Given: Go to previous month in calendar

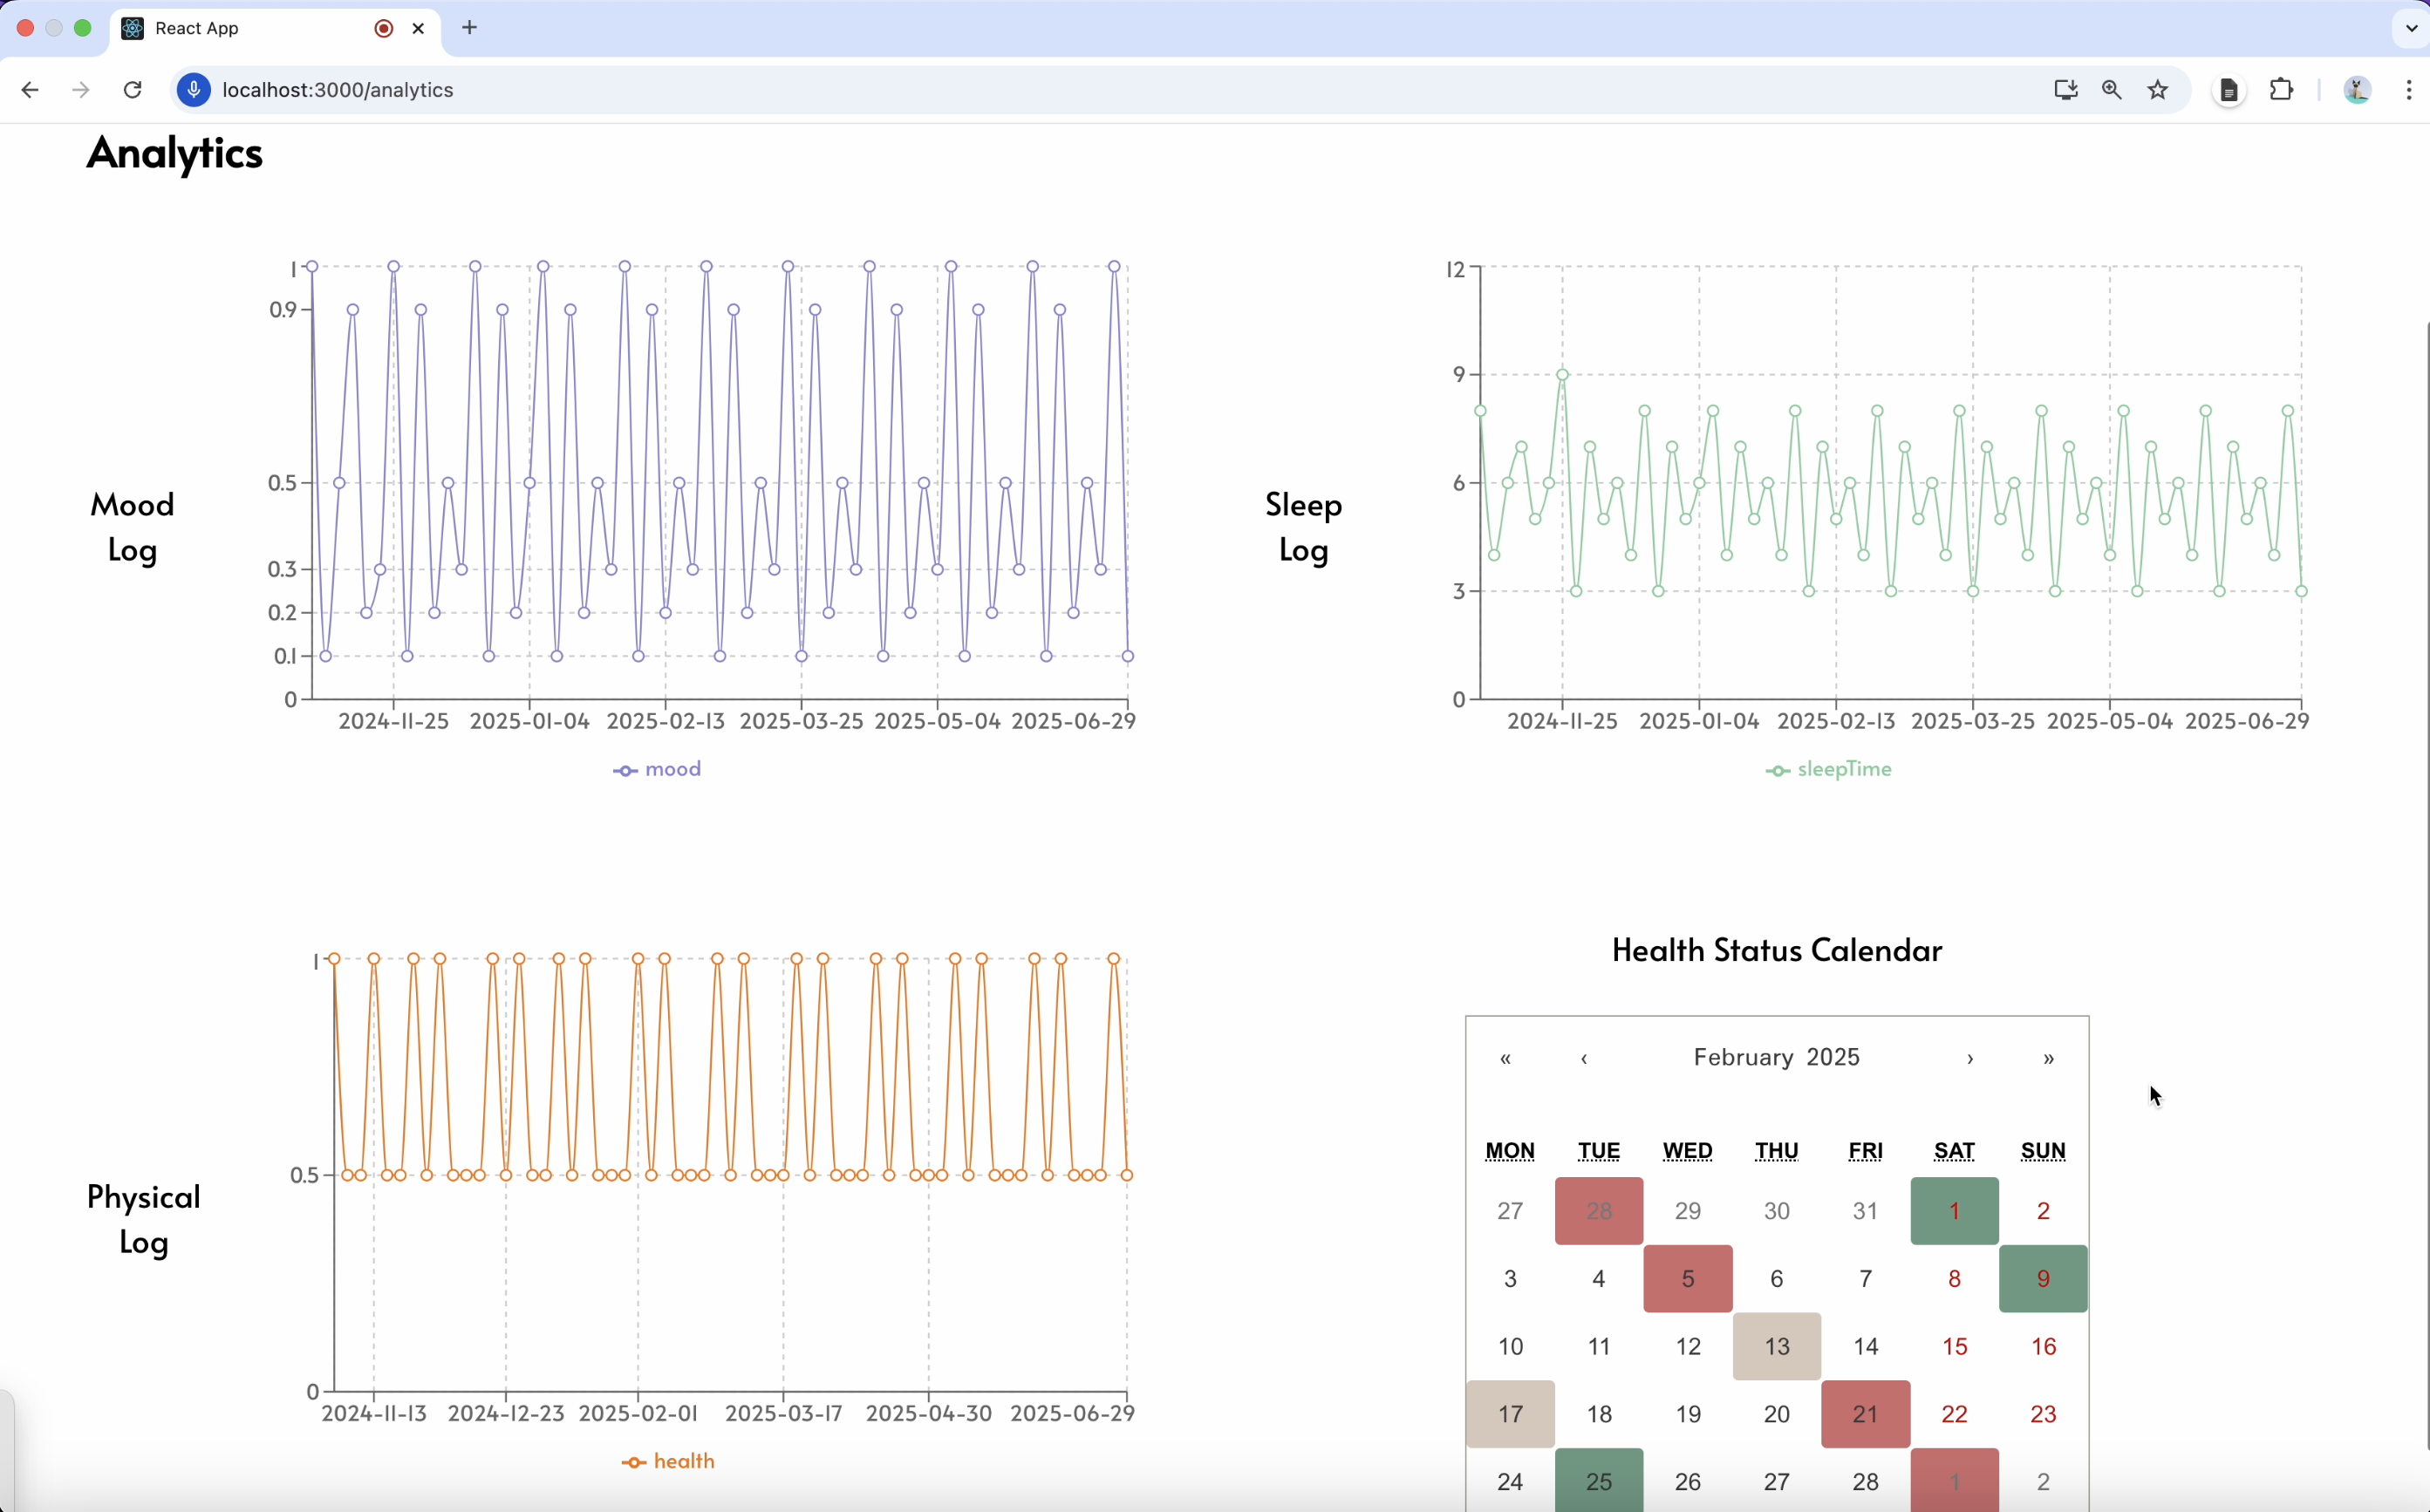Looking at the screenshot, I should (x=1584, y=1058).
